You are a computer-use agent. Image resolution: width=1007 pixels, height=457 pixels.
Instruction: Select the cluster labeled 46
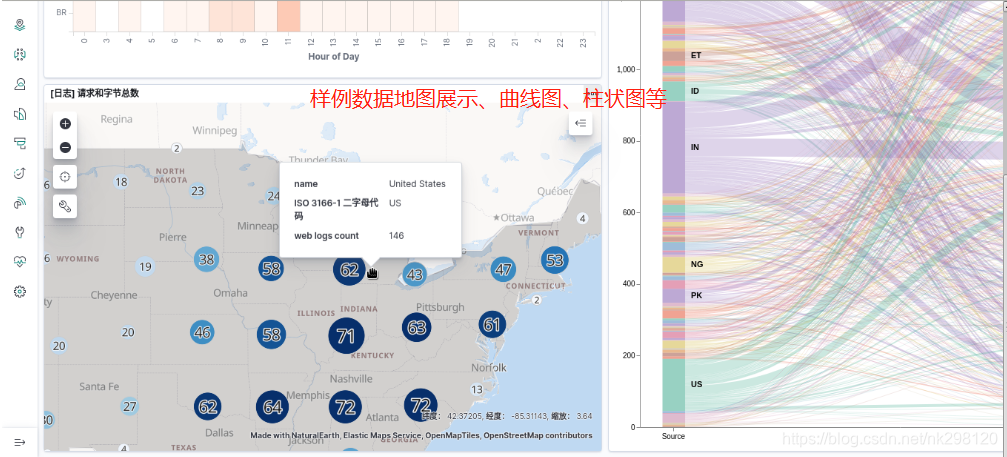pyautogui.click(x=202, y=332)
